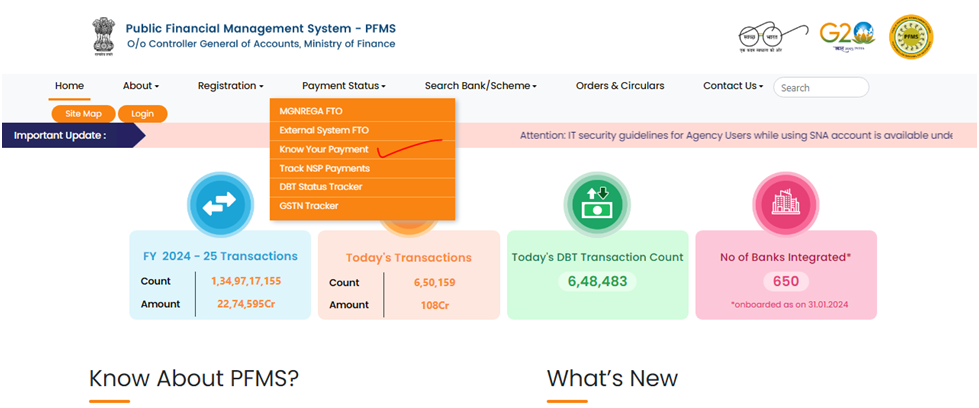Open DBT Status Tracker menu item
This screenshot has width=979, height=408.
[x=362, y=187]
